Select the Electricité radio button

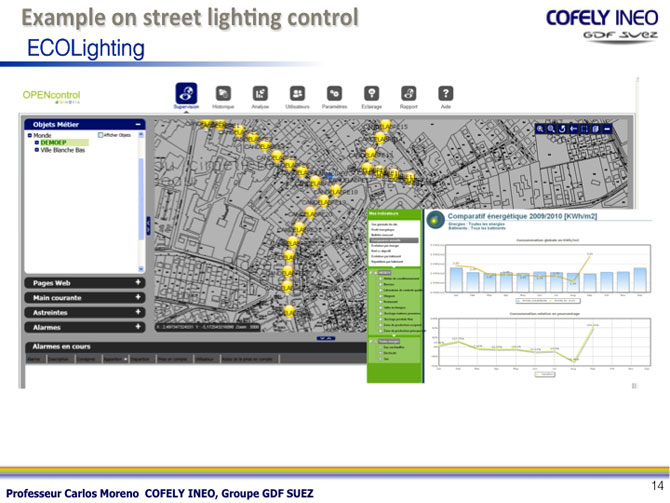pyautogui.click(x=380, y=353)
